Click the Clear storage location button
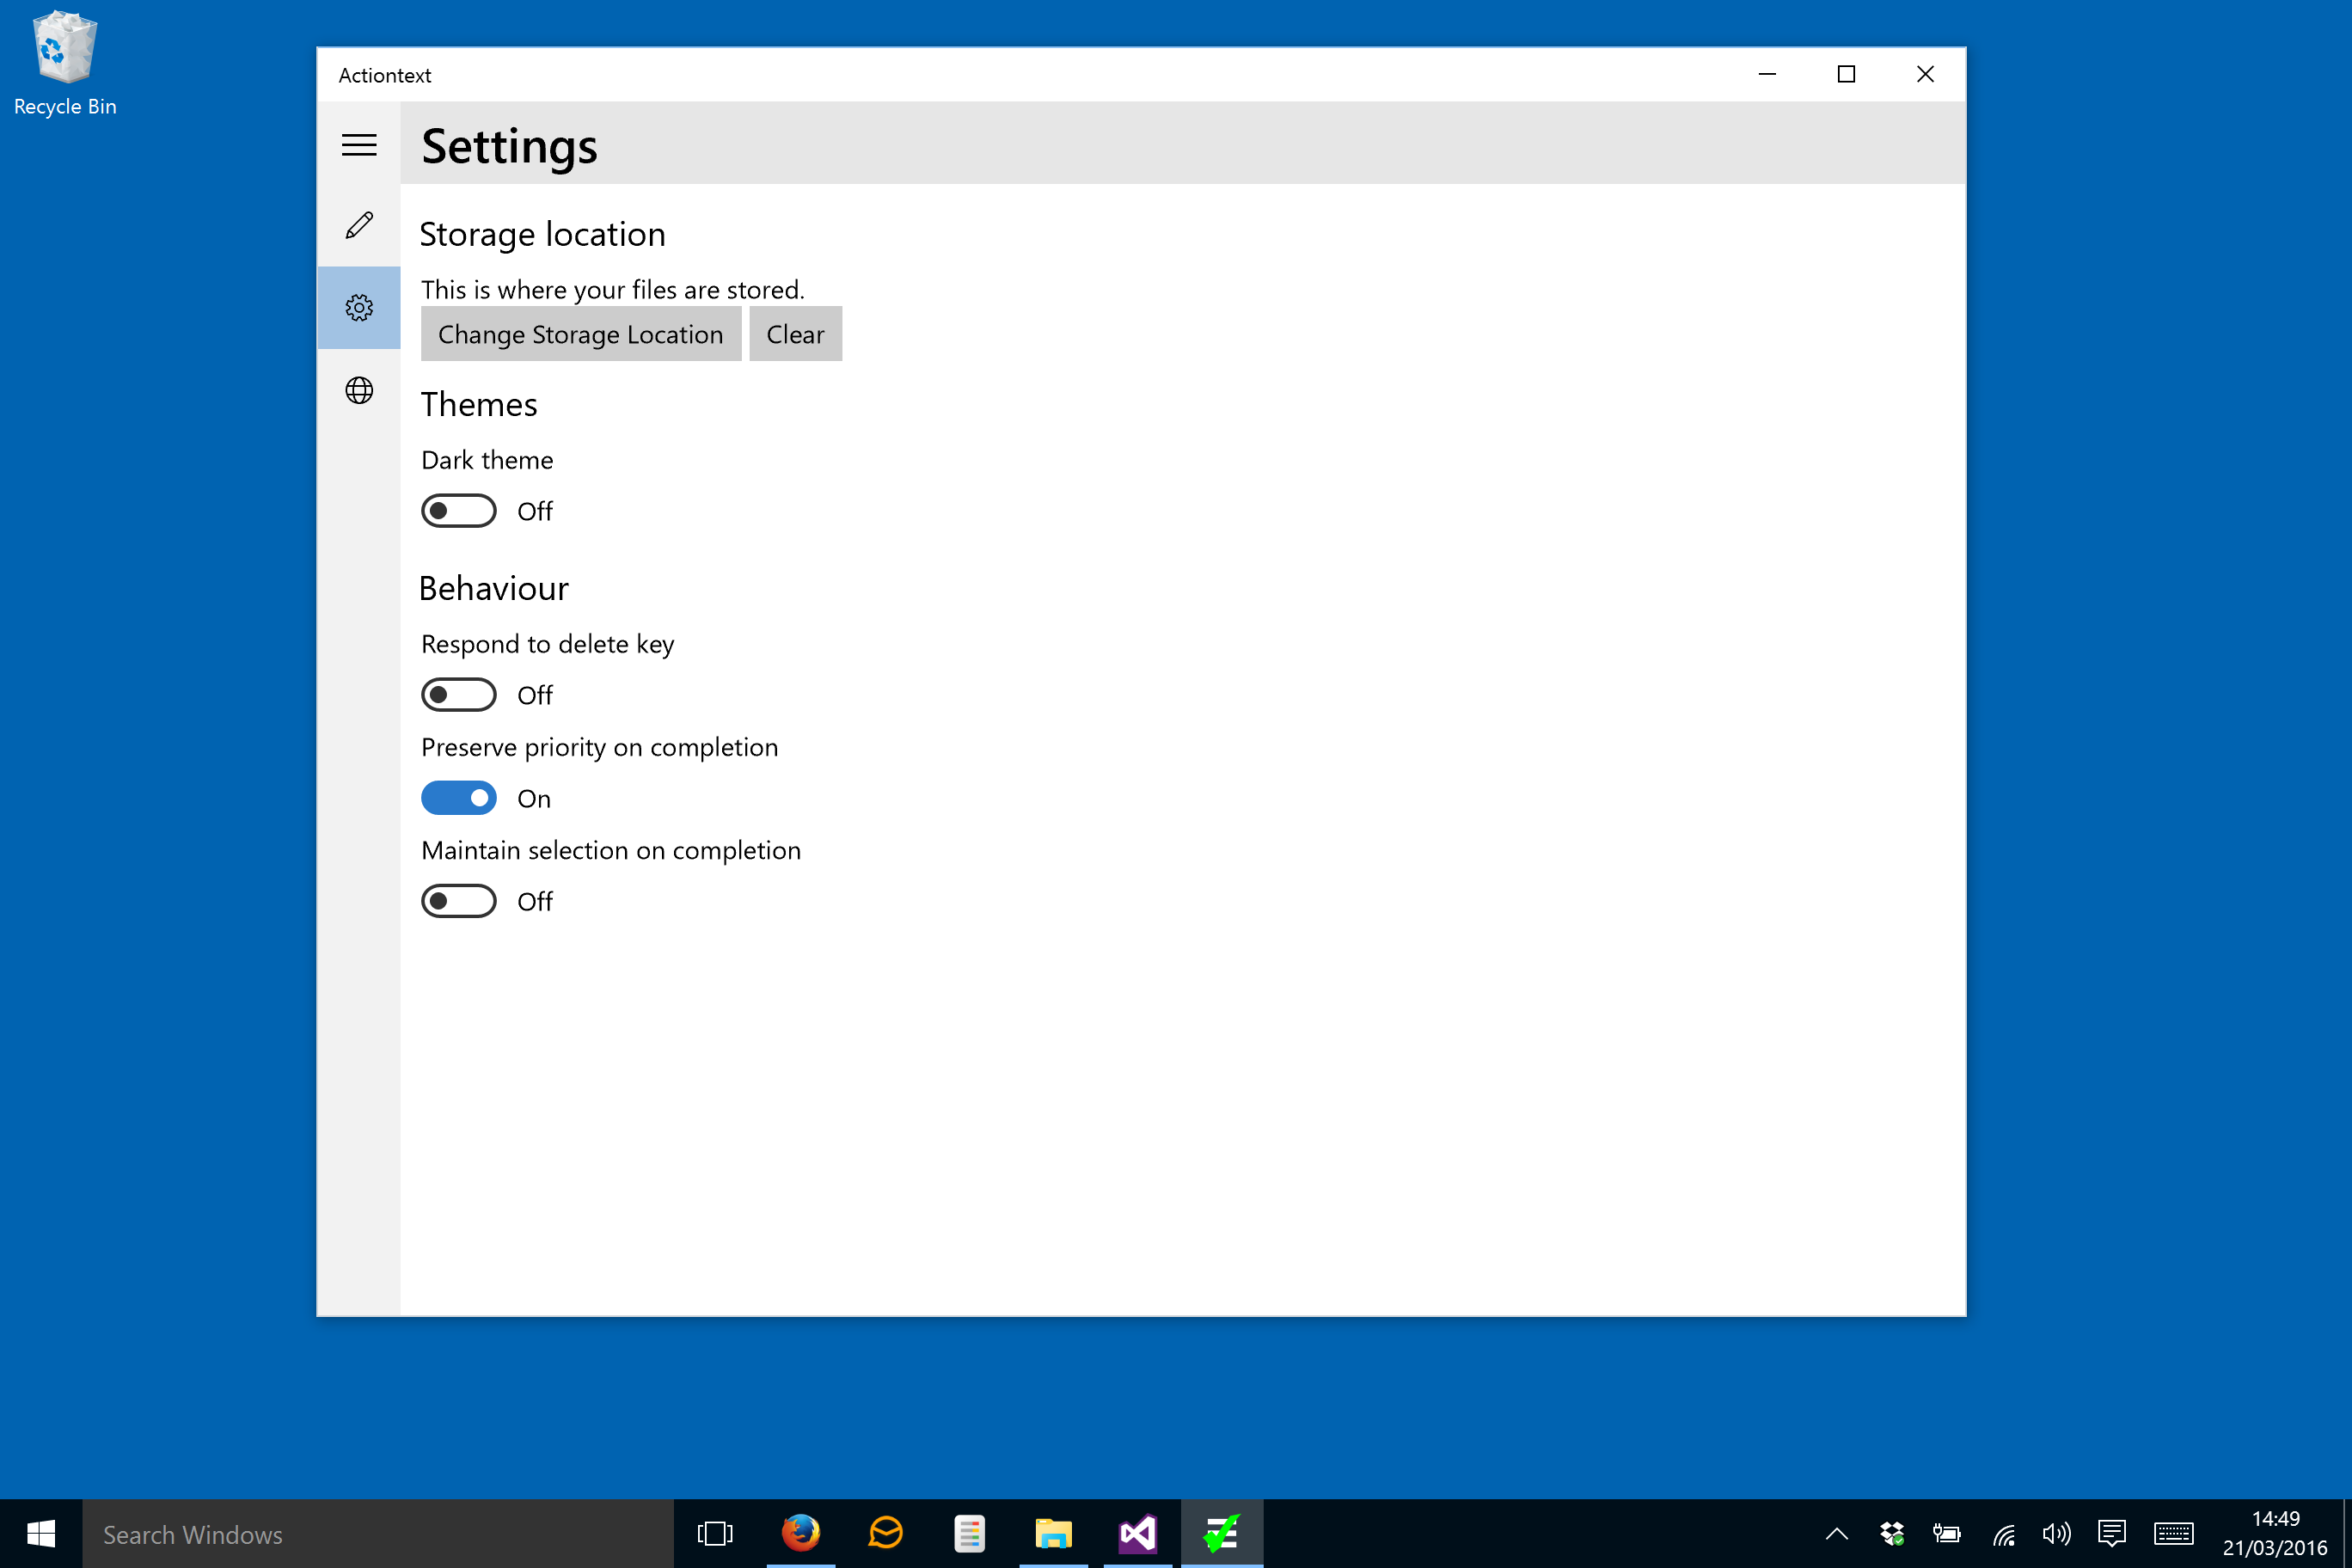Screen dimensions: 2352x1568 795,334
